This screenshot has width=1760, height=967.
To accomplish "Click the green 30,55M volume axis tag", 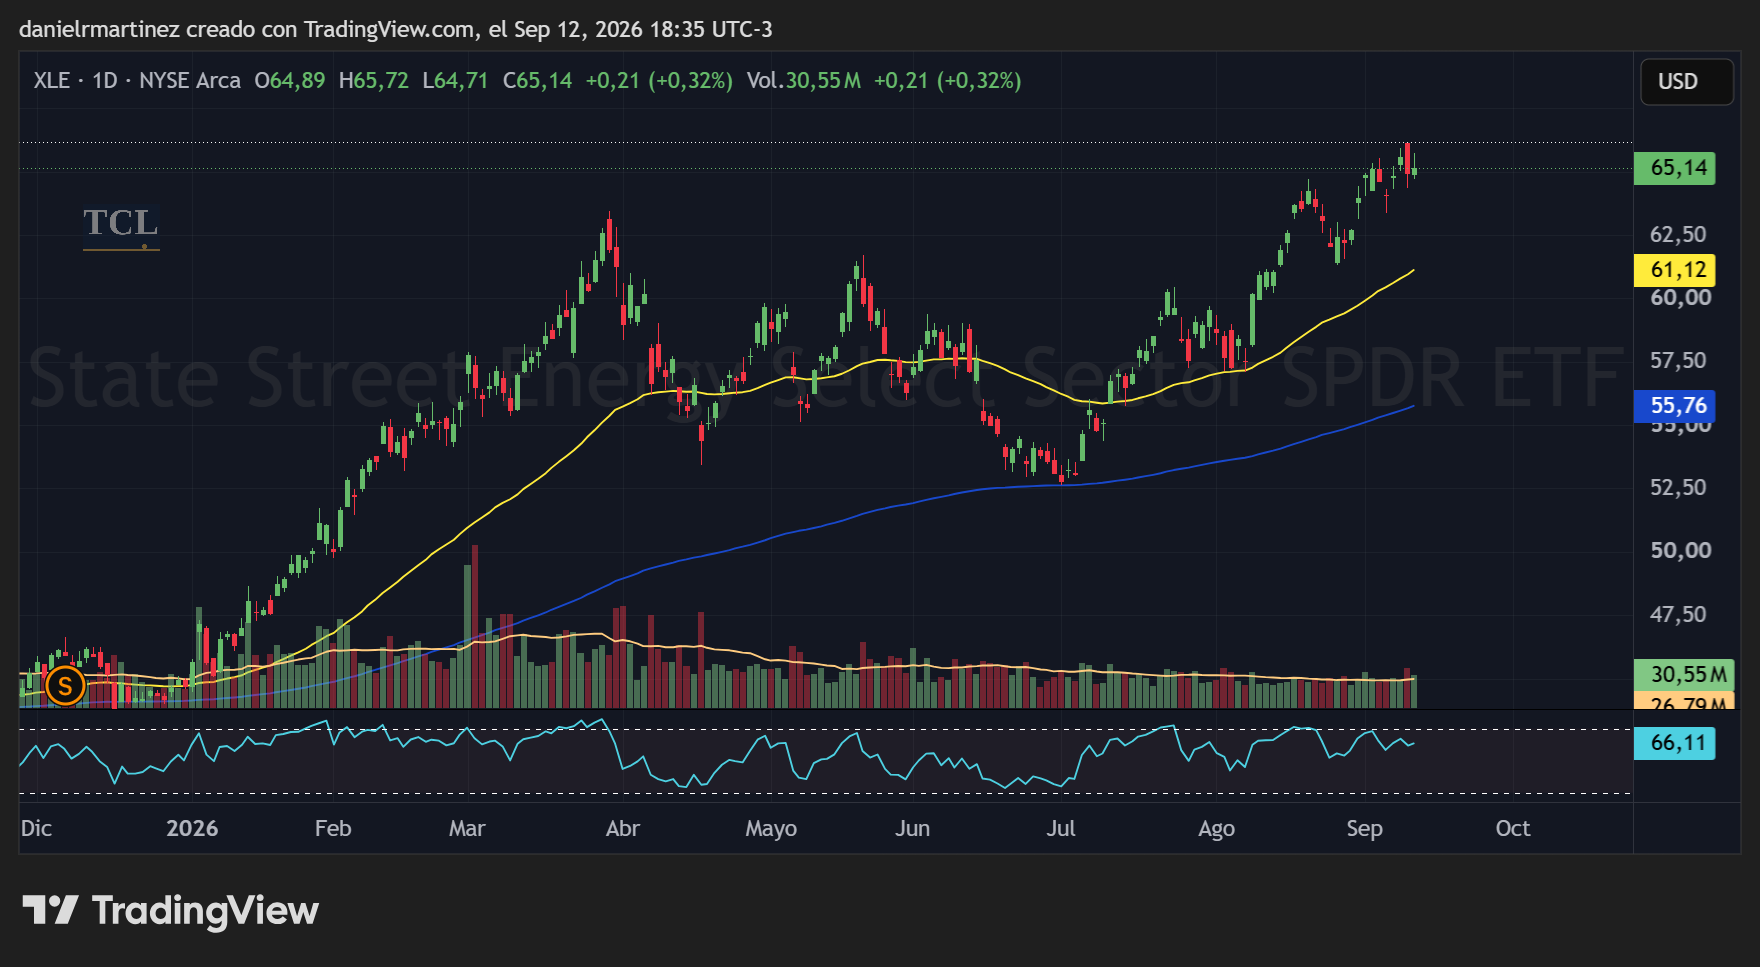I will pyautogui.click(x=1684, y=675).
